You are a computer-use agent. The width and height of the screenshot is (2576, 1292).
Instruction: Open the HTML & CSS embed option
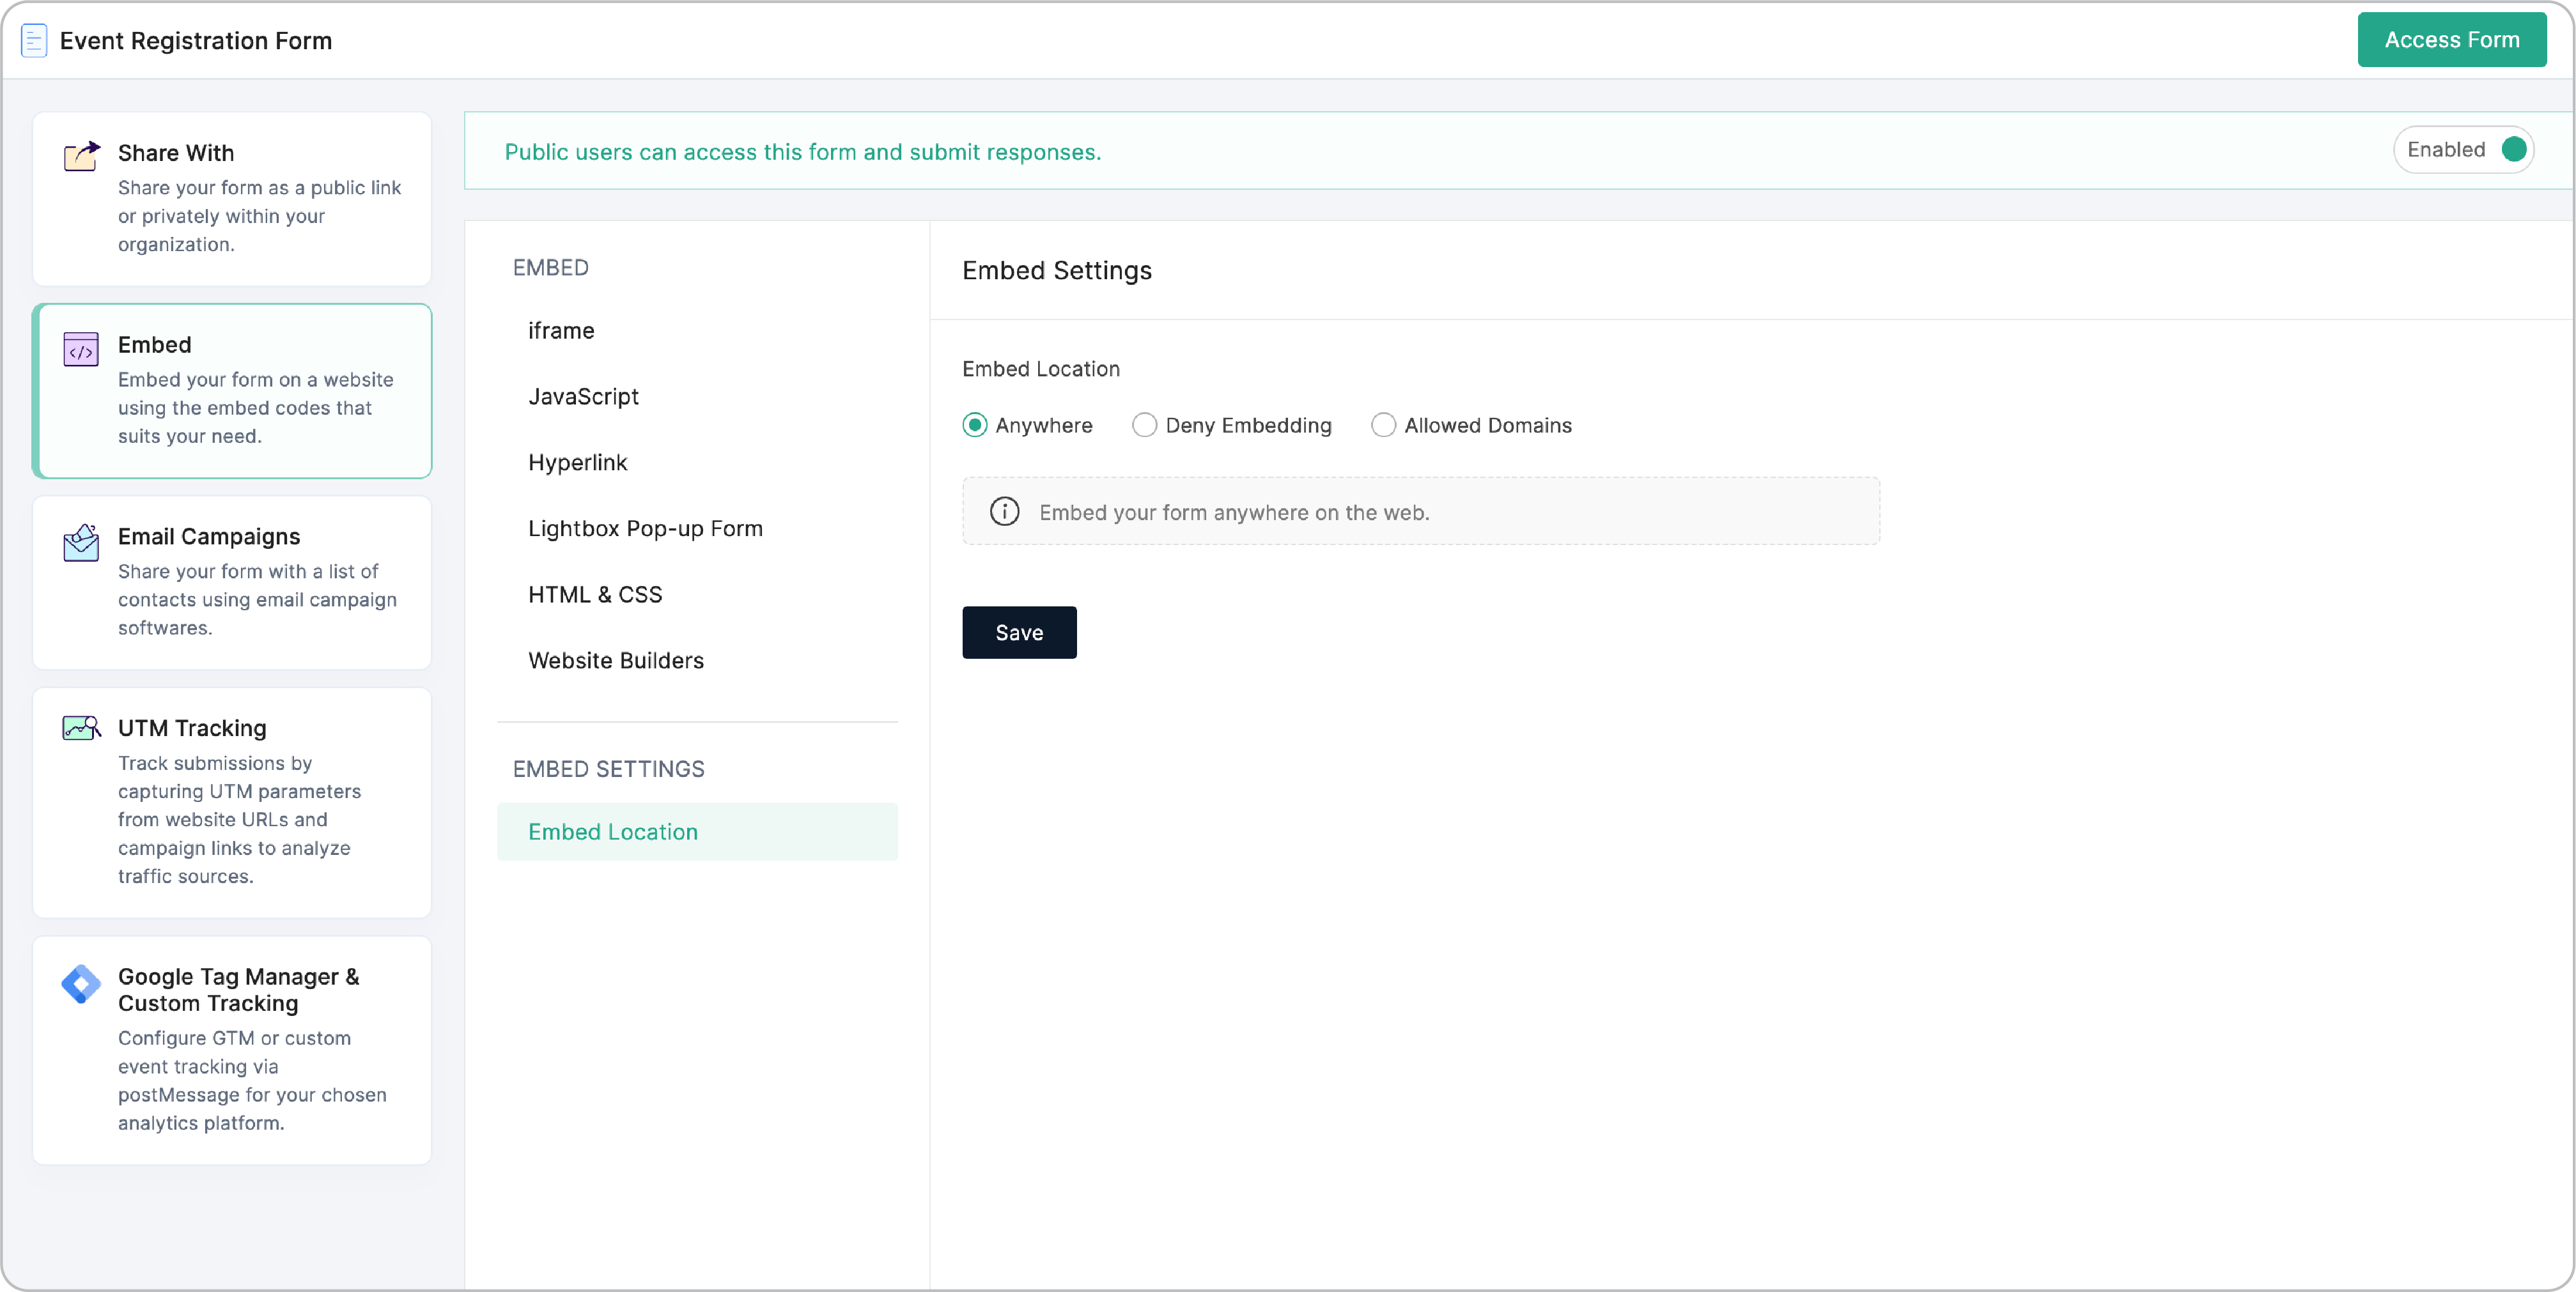click(x=595, y=595)
